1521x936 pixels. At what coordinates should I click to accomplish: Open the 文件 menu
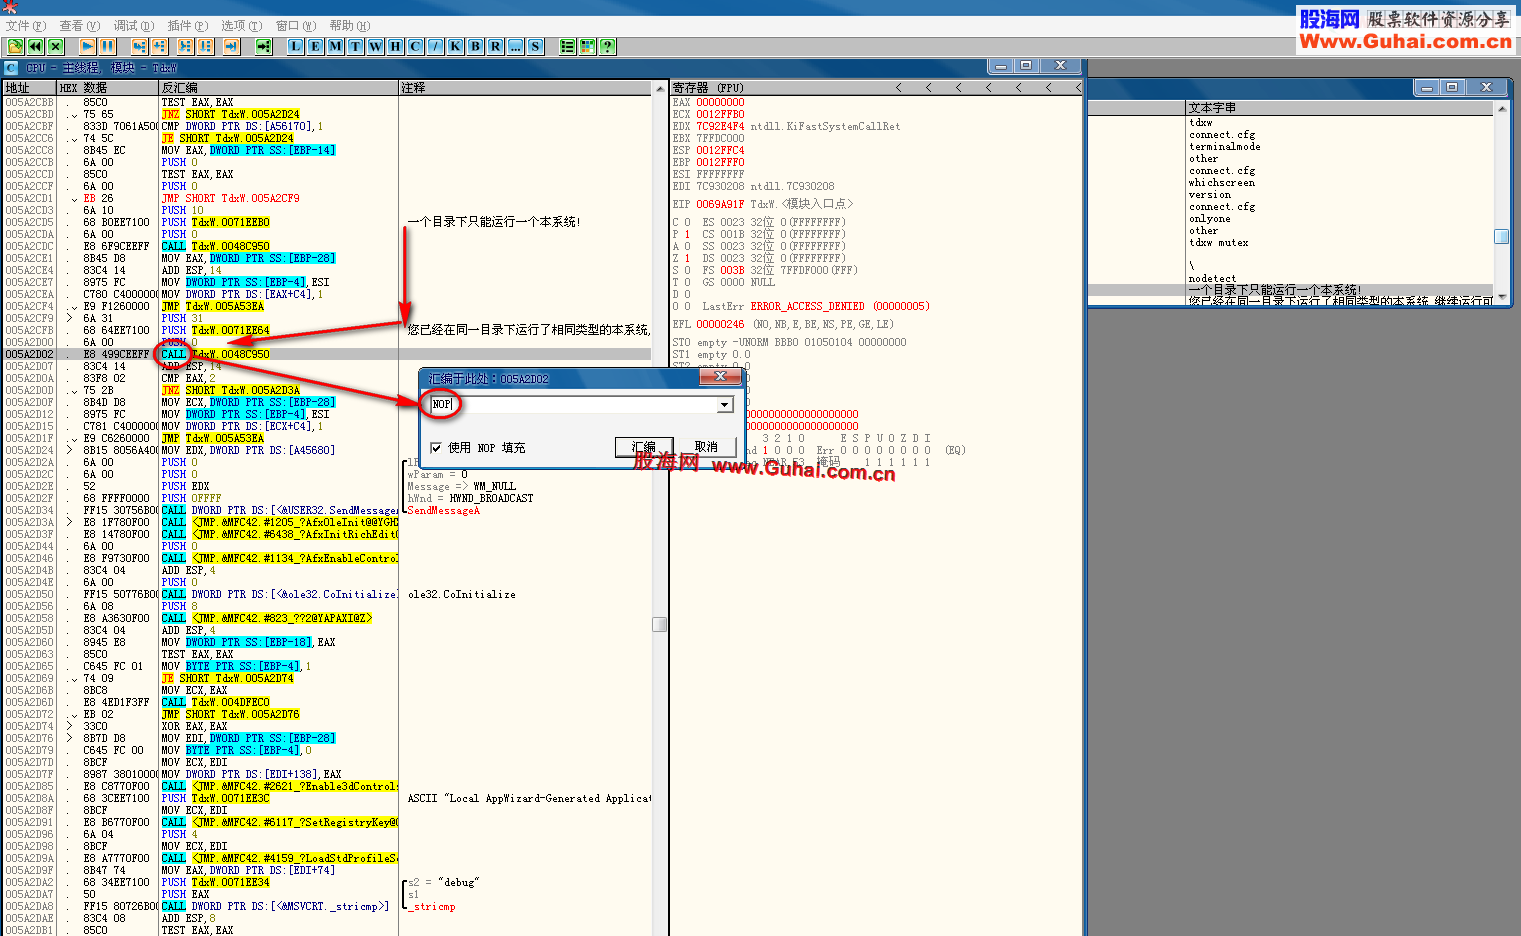point(26,26)
